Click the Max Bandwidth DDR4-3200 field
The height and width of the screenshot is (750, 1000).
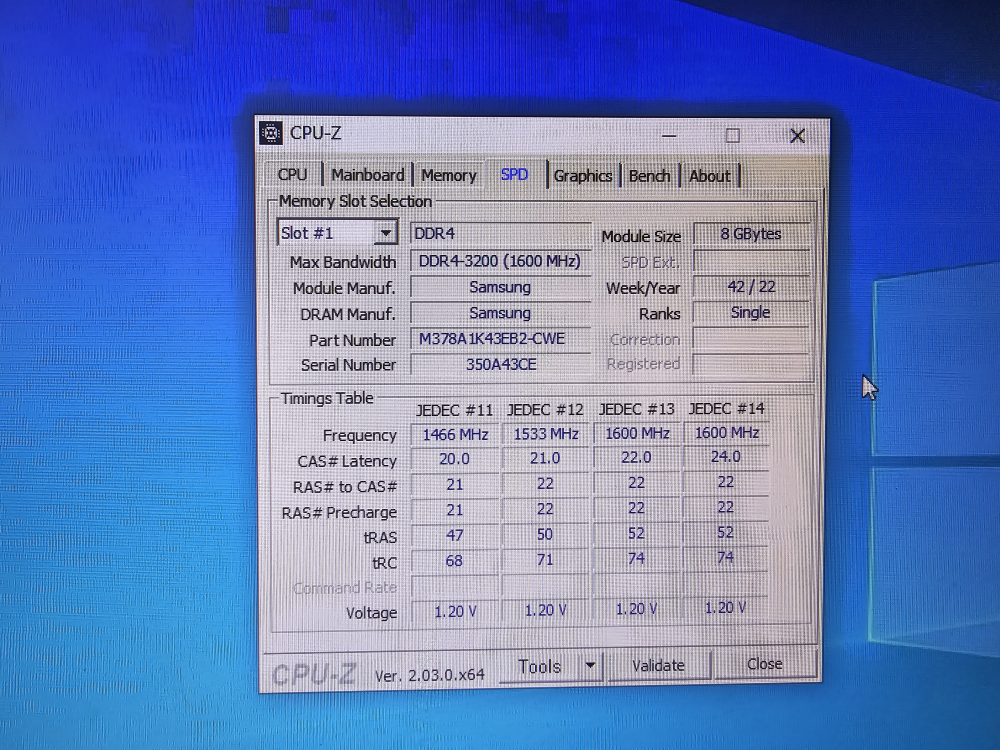click(x=500, y=261)
